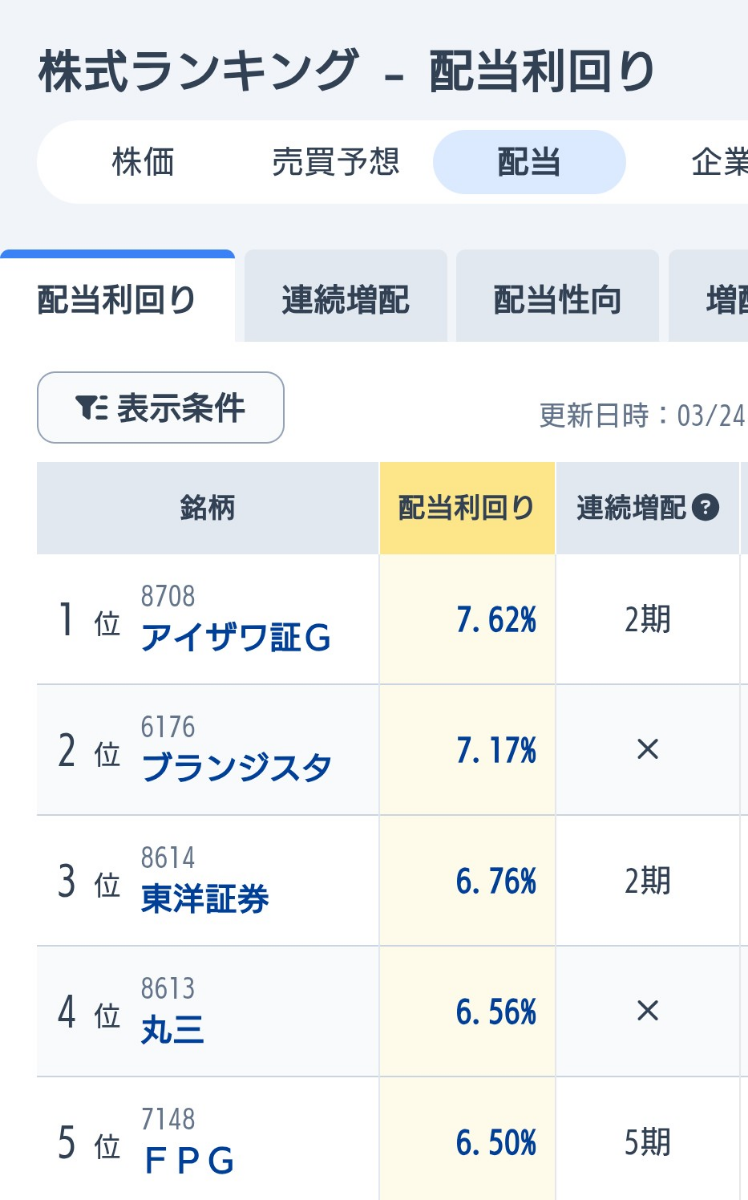748x1200 pixels.
Task: Open the FPG stock link
Action: coord(189,1161)
